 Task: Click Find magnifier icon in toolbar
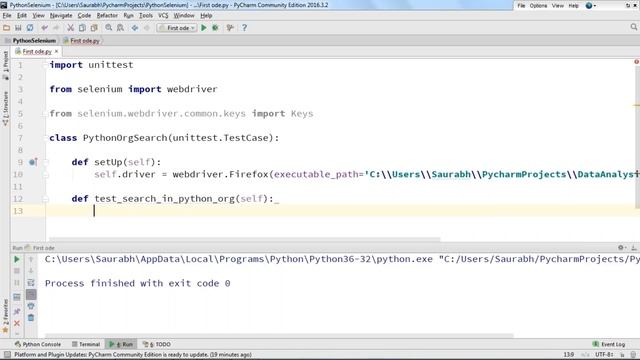(109, 28)
